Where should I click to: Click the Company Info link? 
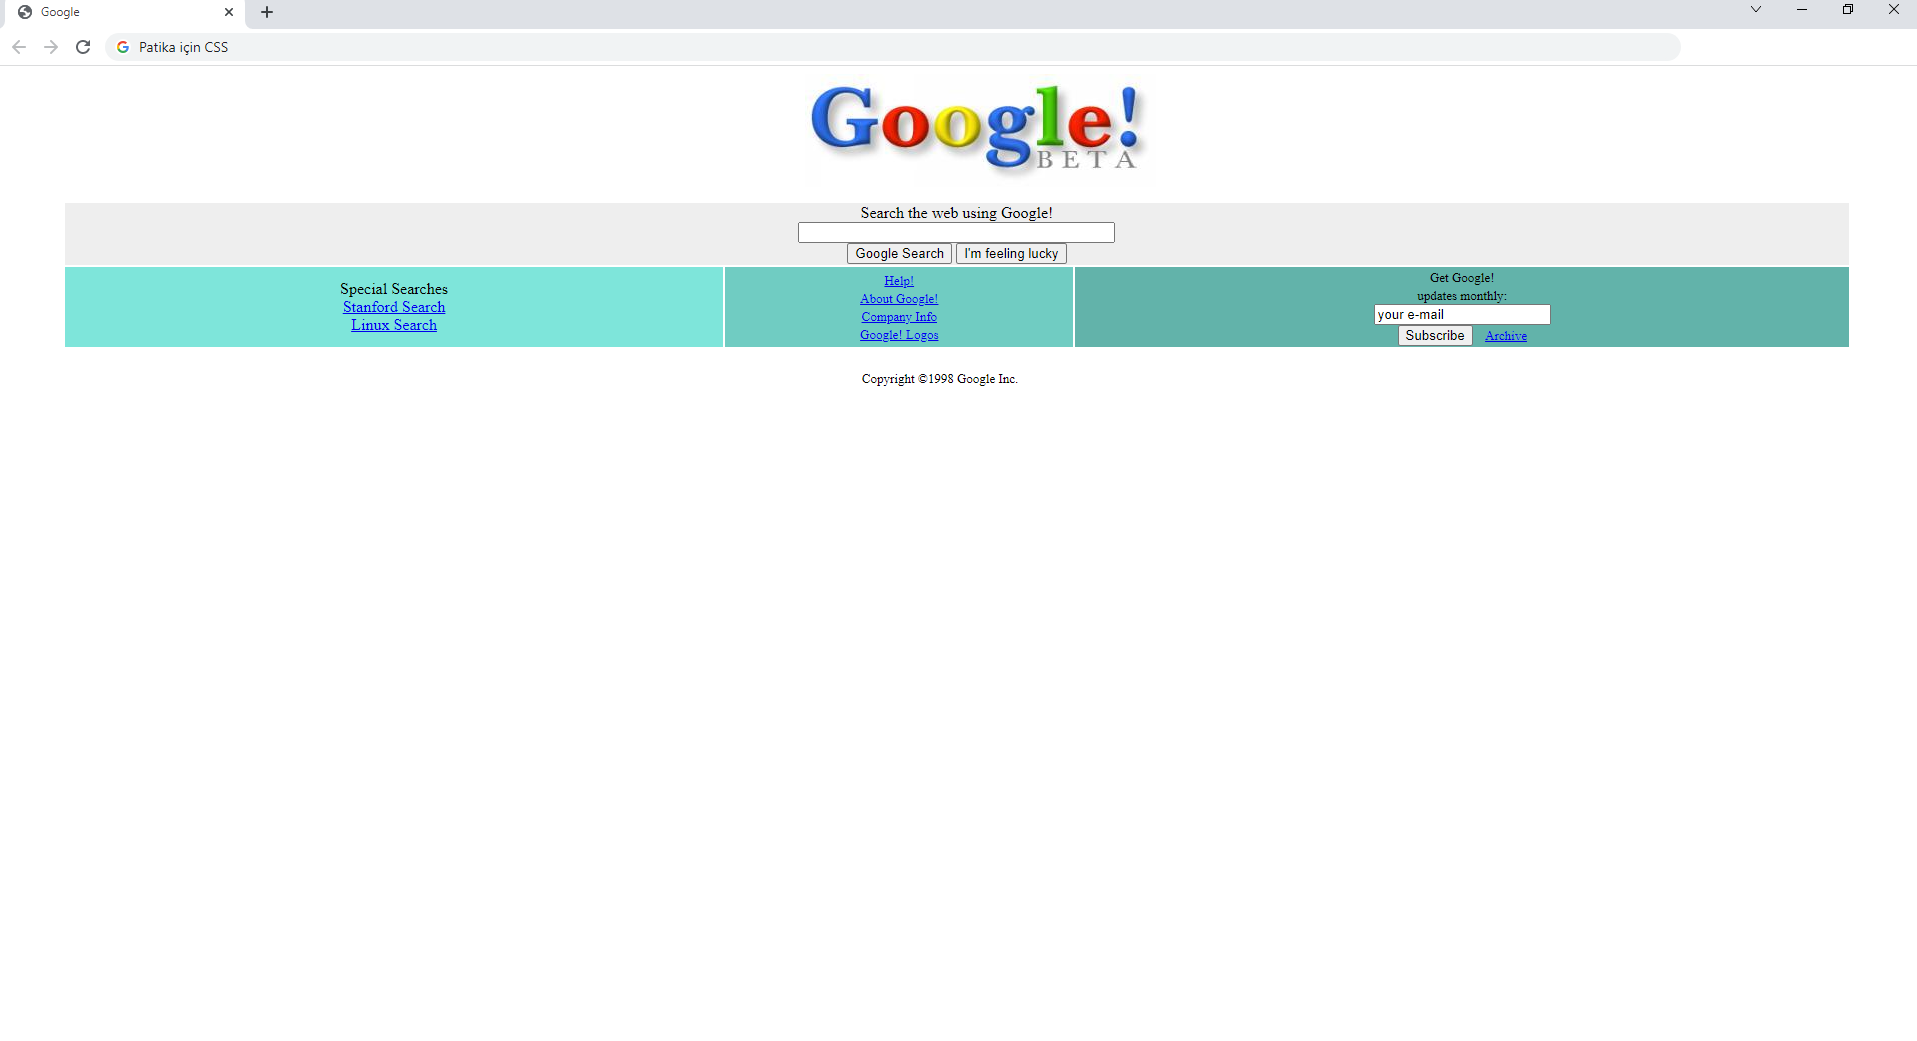pyautogui.click(x=898, y=316)
